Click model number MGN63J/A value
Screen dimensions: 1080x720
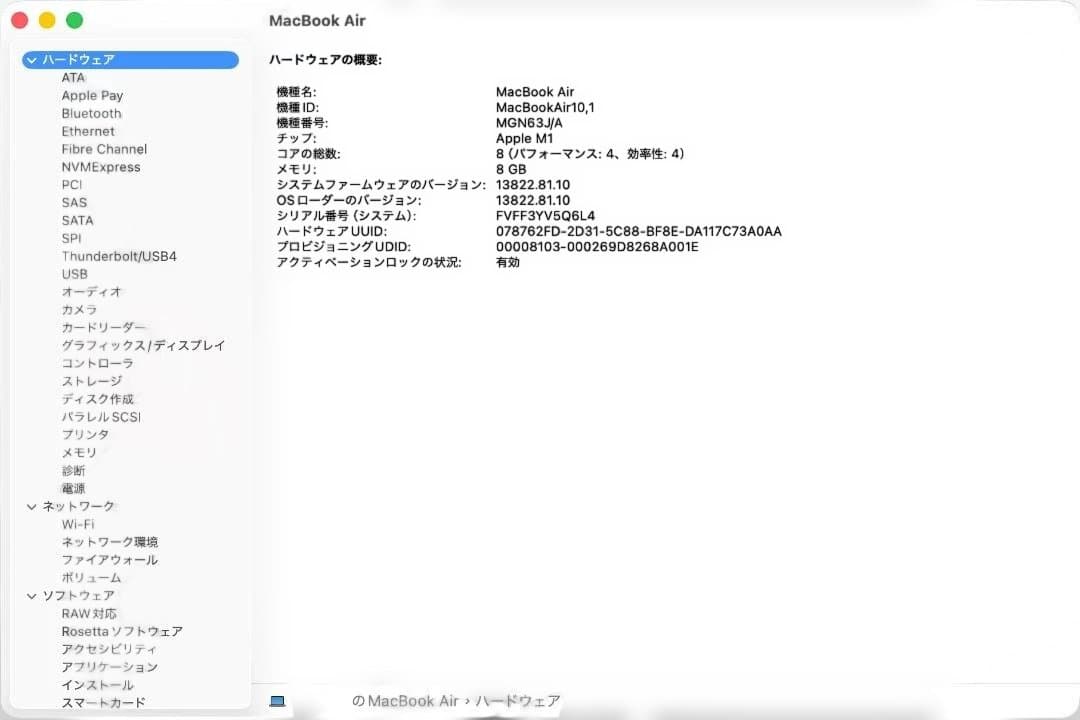(529, 123)
